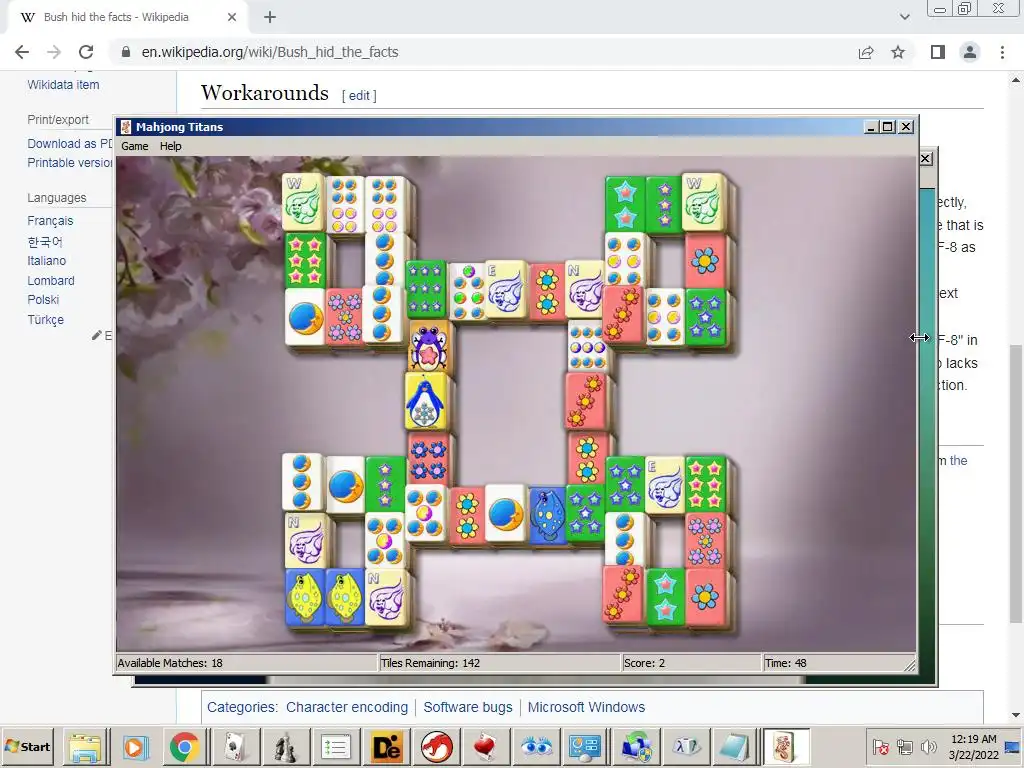Viewport: 1024px width, 768px height.
Task: Toggle the Chrome side panel
Action: click(x=938, y=52)
